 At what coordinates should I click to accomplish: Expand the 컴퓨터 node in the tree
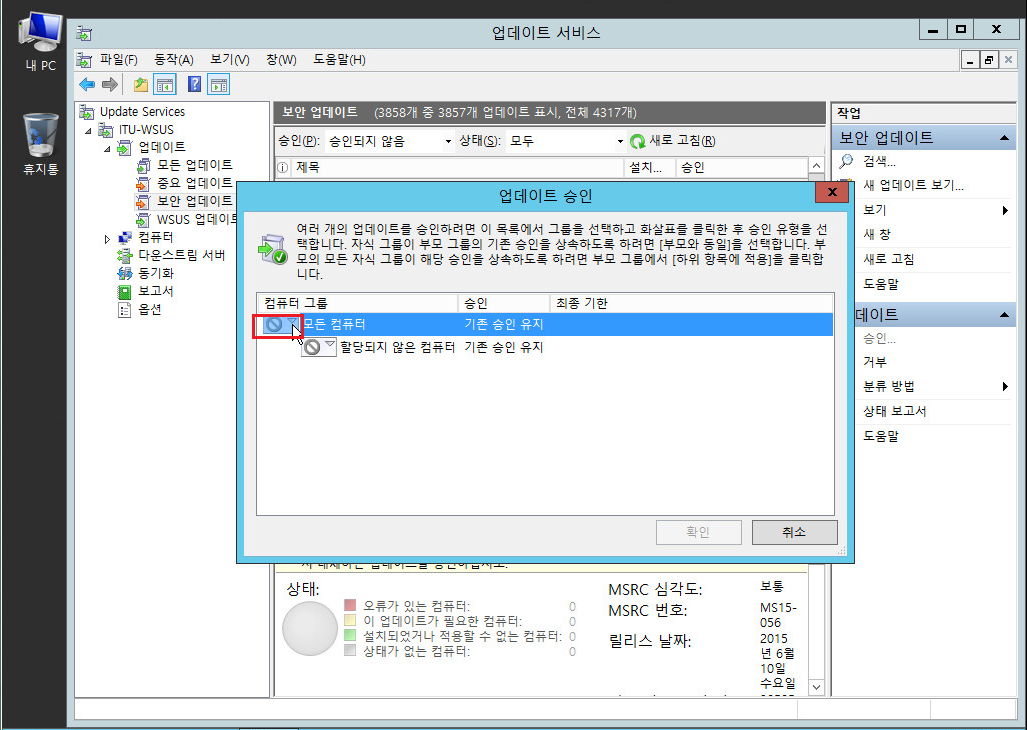pyautogui.click(x=108, y=238)
